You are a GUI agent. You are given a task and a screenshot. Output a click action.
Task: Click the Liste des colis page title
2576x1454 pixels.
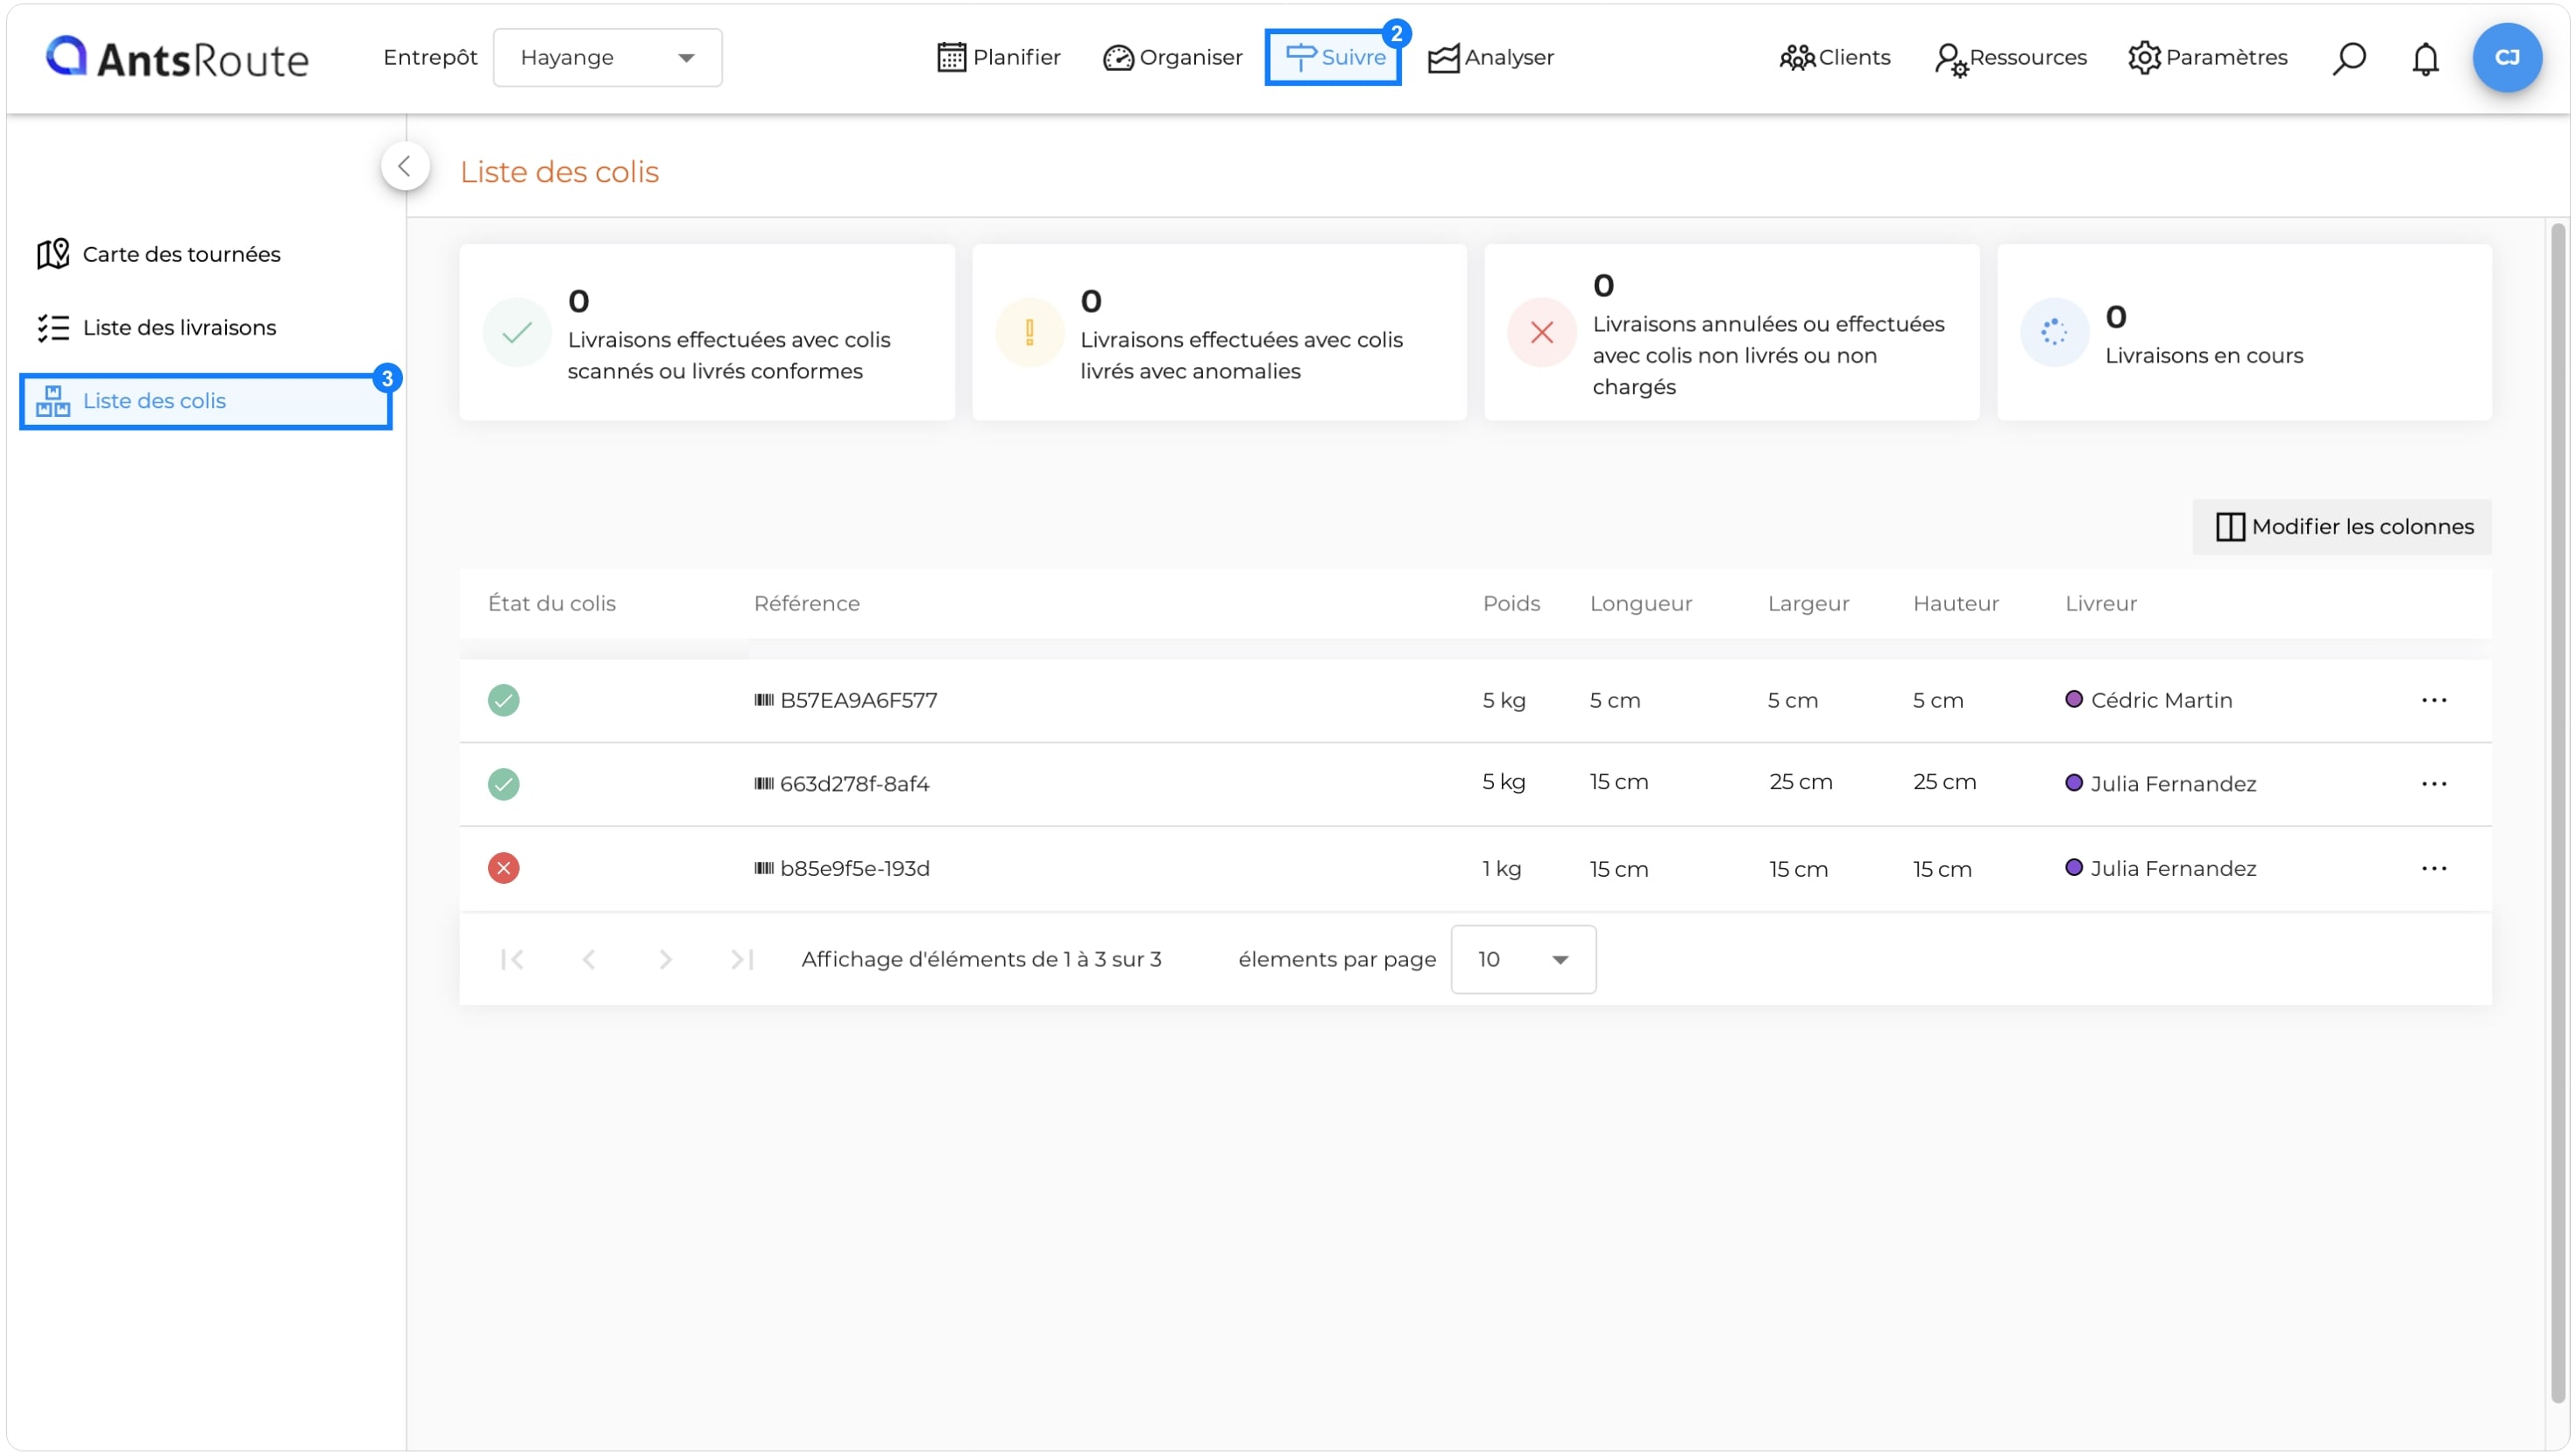559,172
